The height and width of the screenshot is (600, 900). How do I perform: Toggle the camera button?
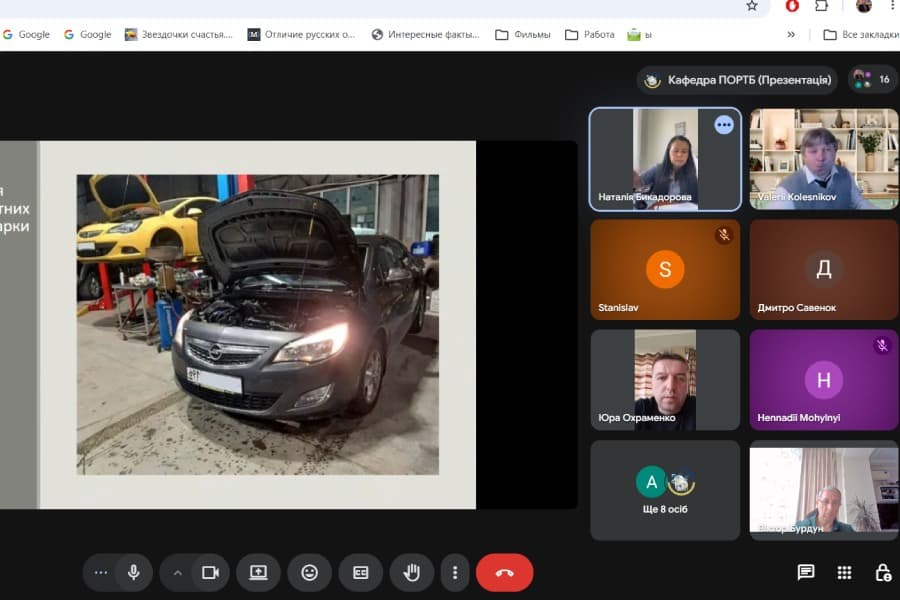[211, 572]
